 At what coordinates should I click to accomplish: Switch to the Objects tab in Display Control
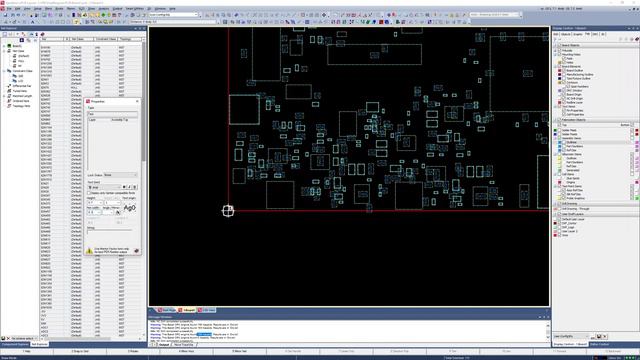click(x=566, y=34)
